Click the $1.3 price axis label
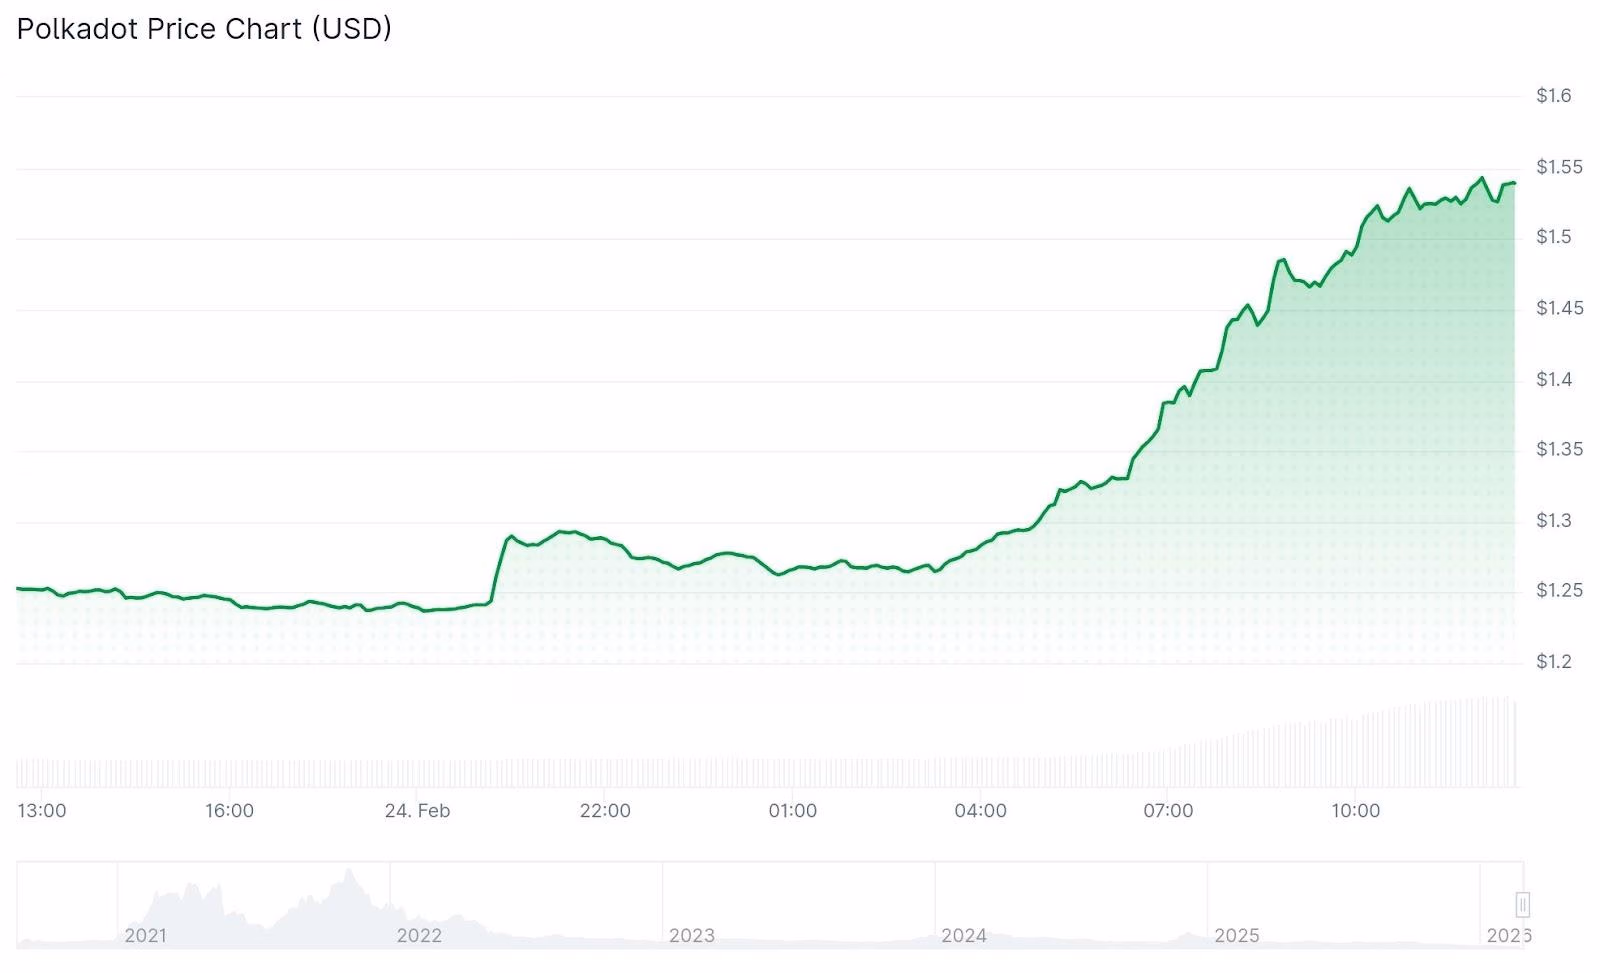 pyautogui.click(x=1553, y=521)
